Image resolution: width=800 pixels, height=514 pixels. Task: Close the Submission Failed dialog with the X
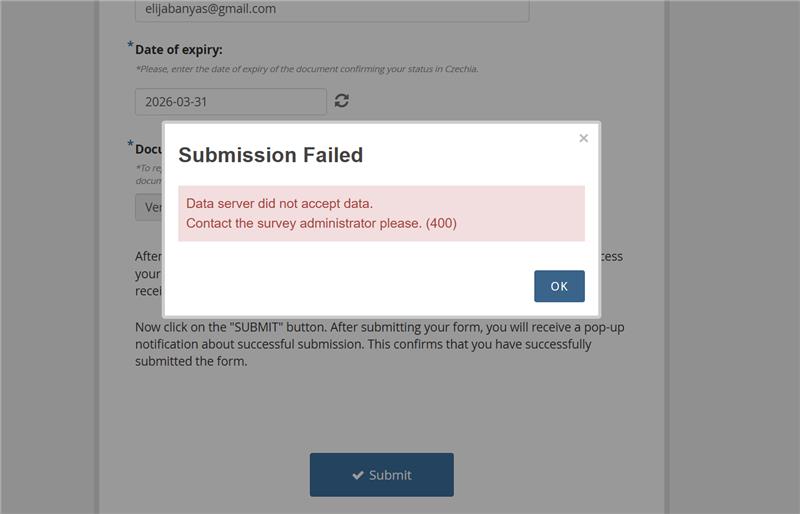coord(584,138)
